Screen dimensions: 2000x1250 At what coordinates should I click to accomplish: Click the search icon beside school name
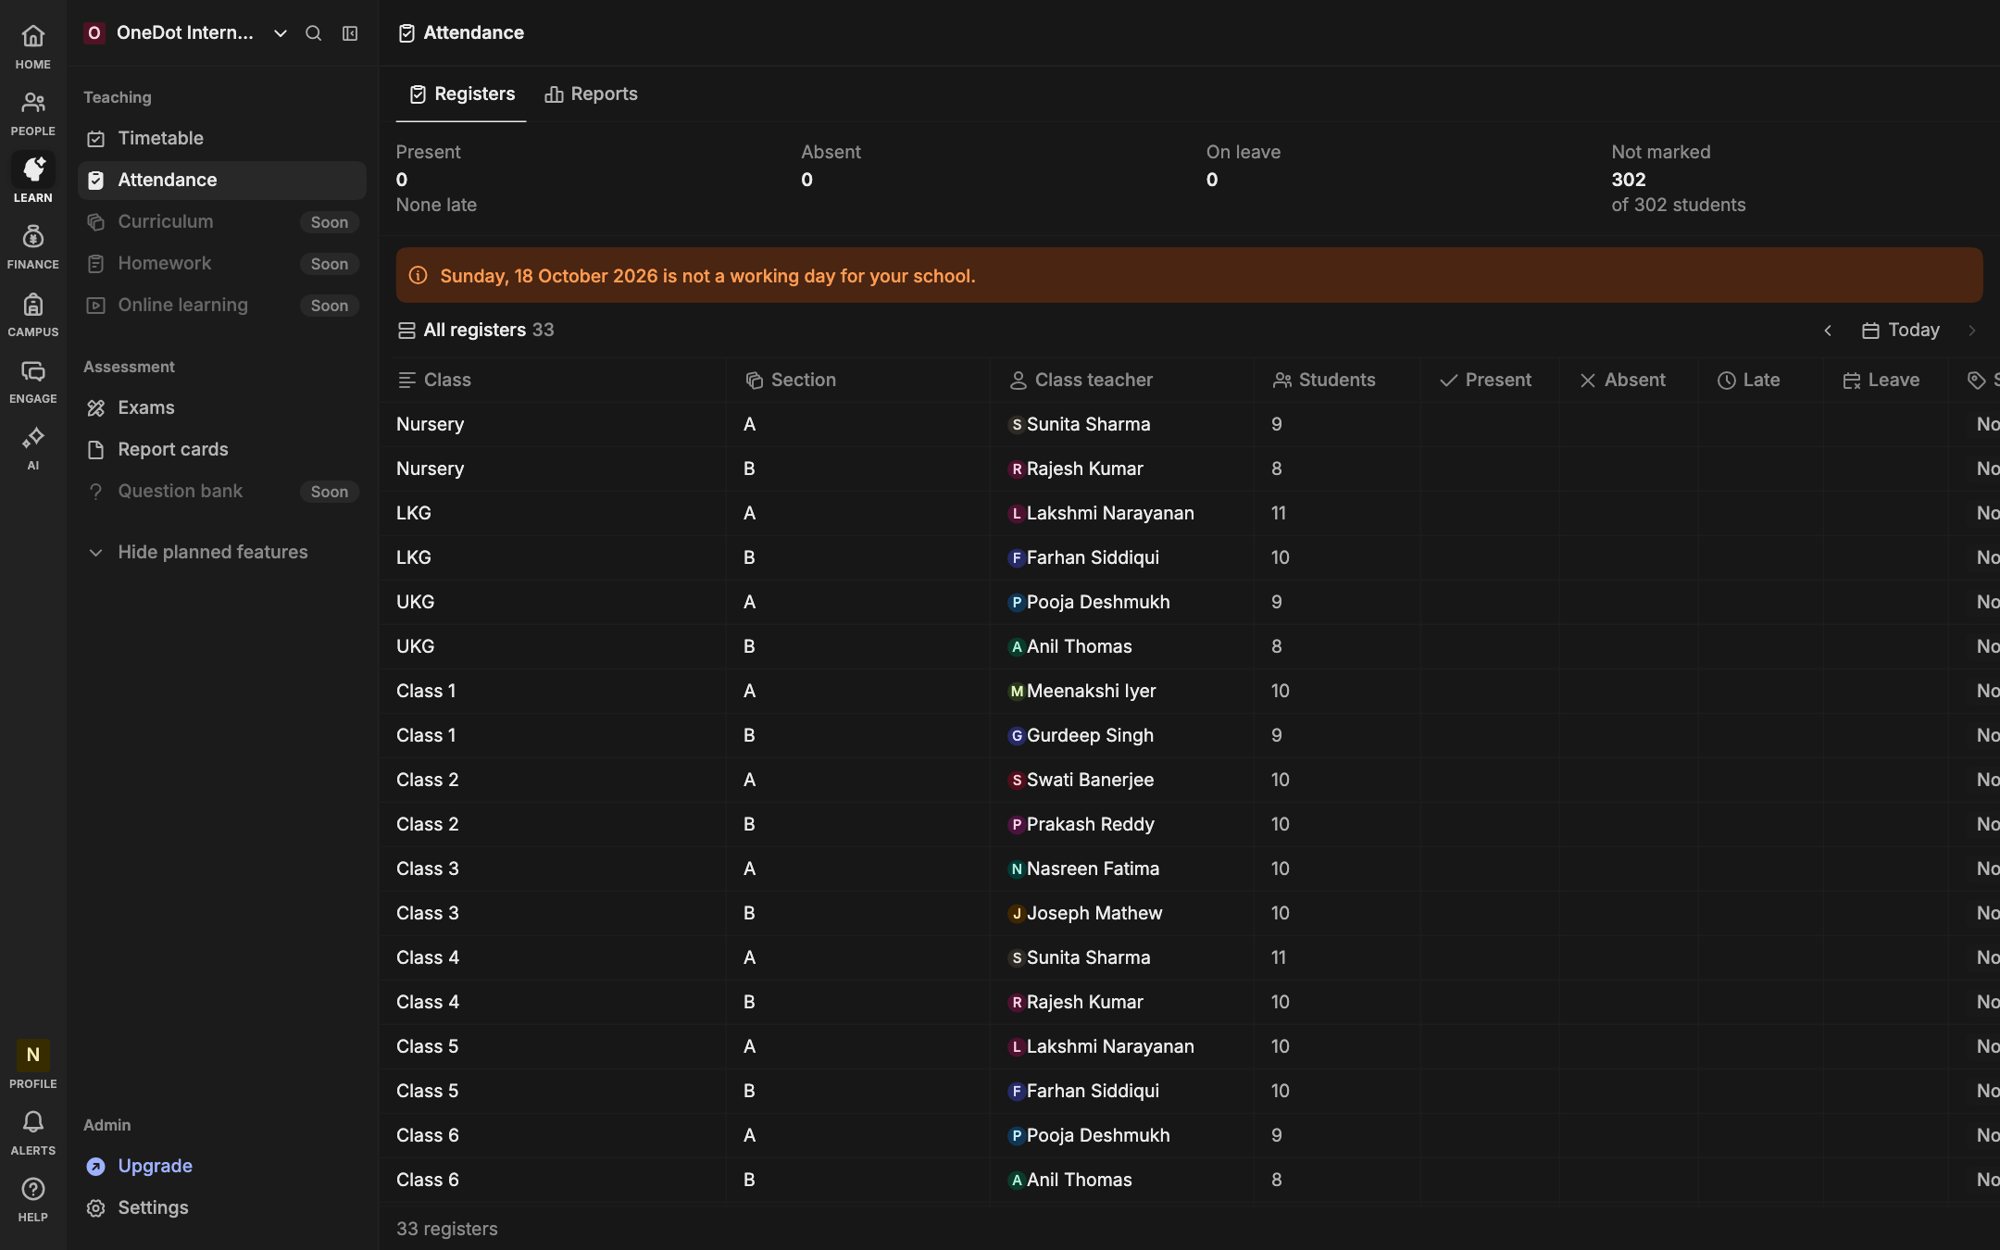[x=313, y=33]
